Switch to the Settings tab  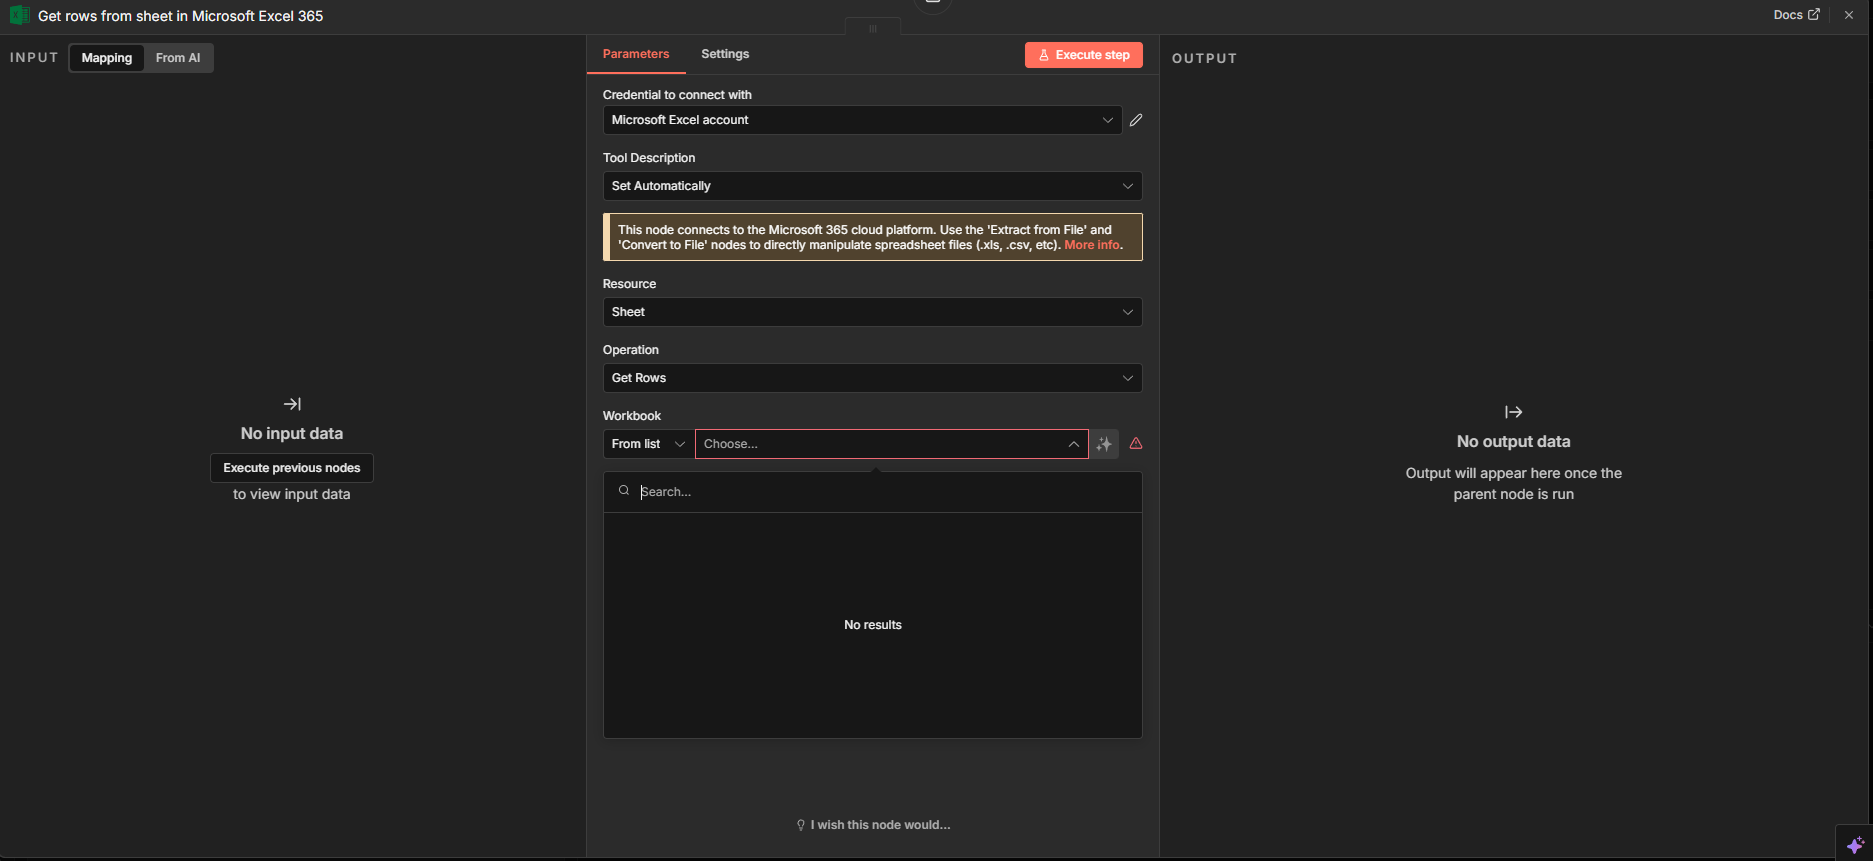(725, 54)
